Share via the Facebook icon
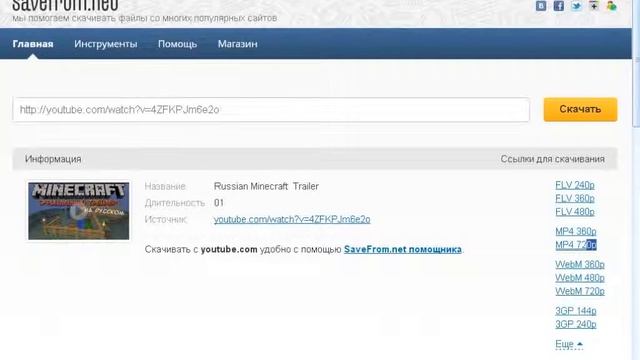Image resolution: width=640 pixels, height=360 pixels. pos(558,6)
